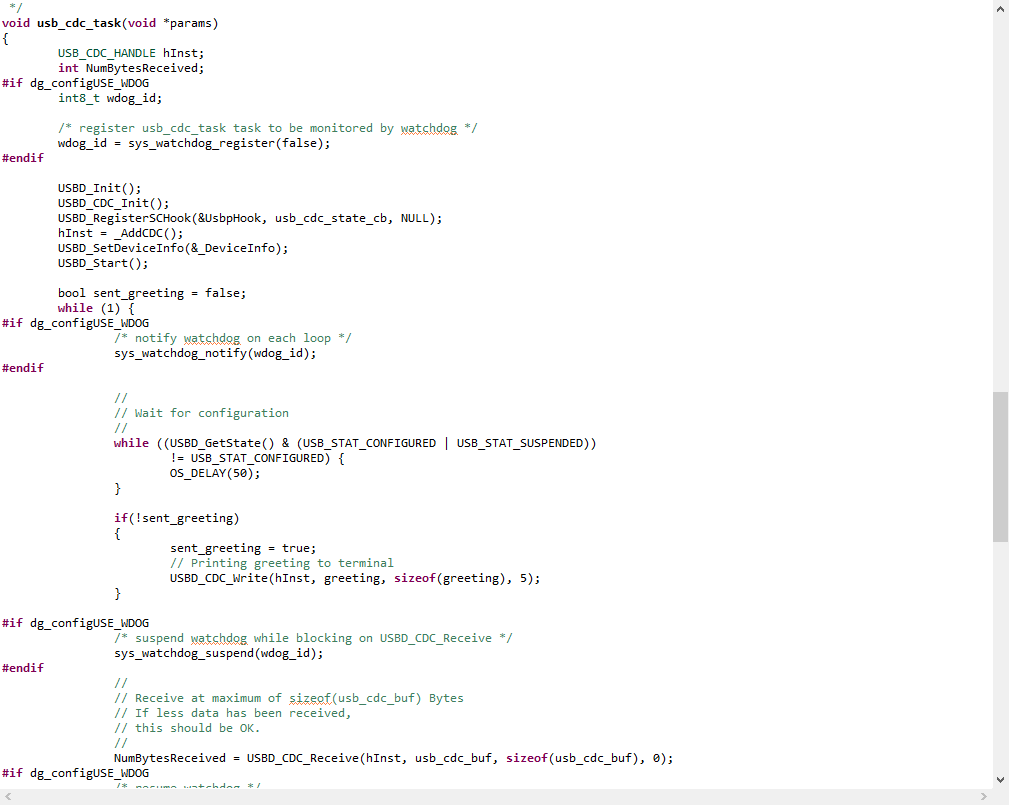The width and height of the screenshot is (1009, 805).
Task: Click the horizontal scrollbar track
Action: point(500,797)
